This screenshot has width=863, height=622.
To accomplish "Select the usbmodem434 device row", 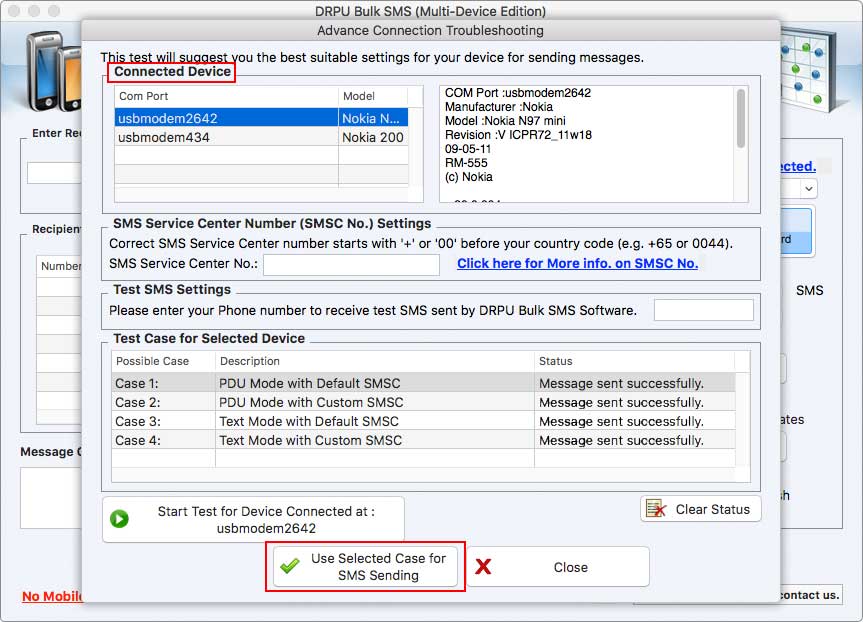I will 261,137.
